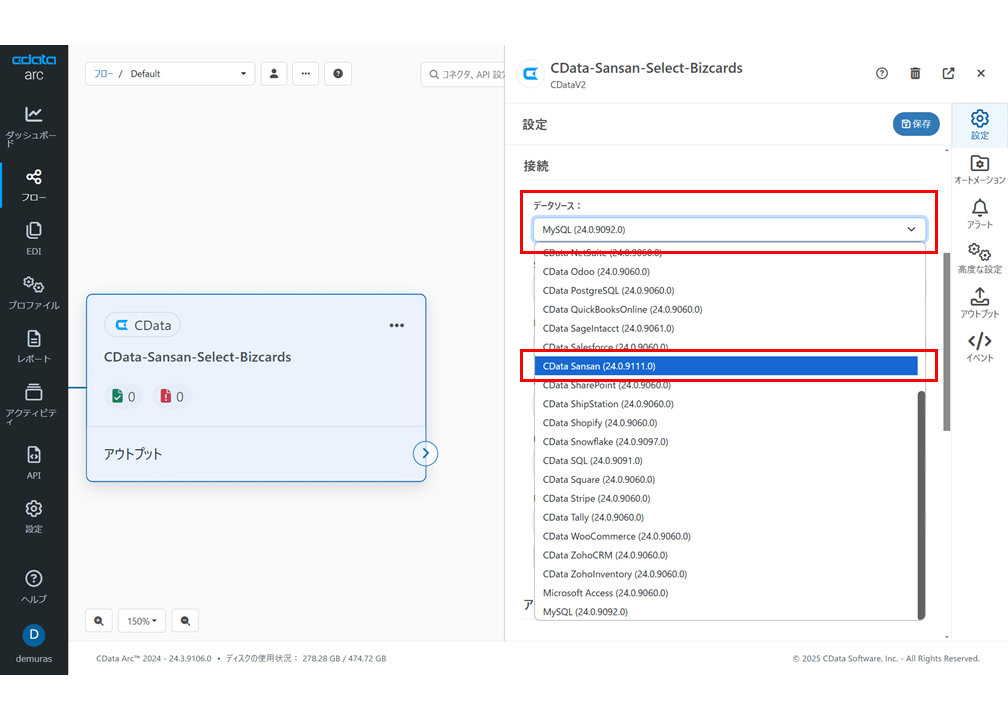Image resolution: width=1008 pixels, height=720 pixels.
Task: Open the connector card's three-dot menu
Action: (x=397, y=325)
